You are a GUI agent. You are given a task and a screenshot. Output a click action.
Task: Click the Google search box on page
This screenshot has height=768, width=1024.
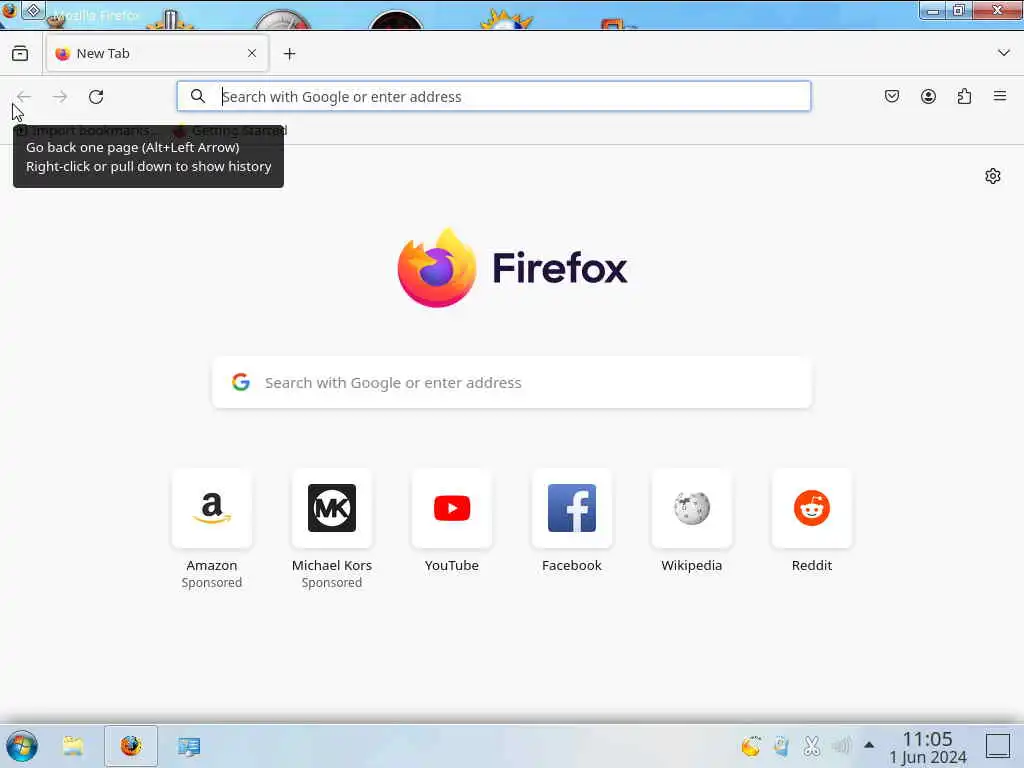[x=512, y=383]
